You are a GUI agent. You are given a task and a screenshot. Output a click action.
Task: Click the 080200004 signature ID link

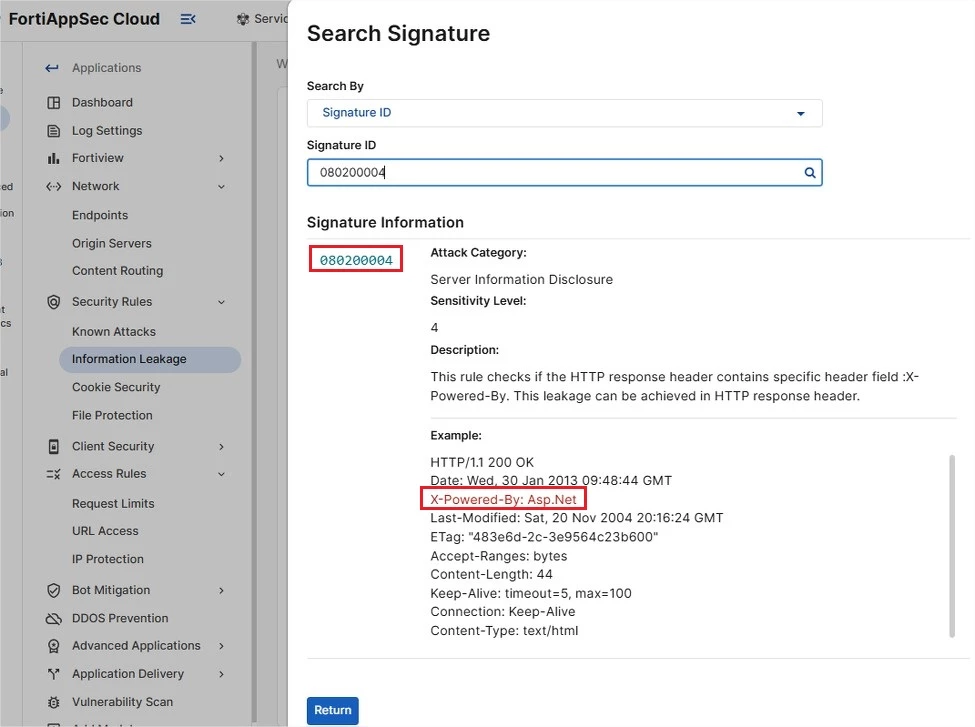[356, 261]
